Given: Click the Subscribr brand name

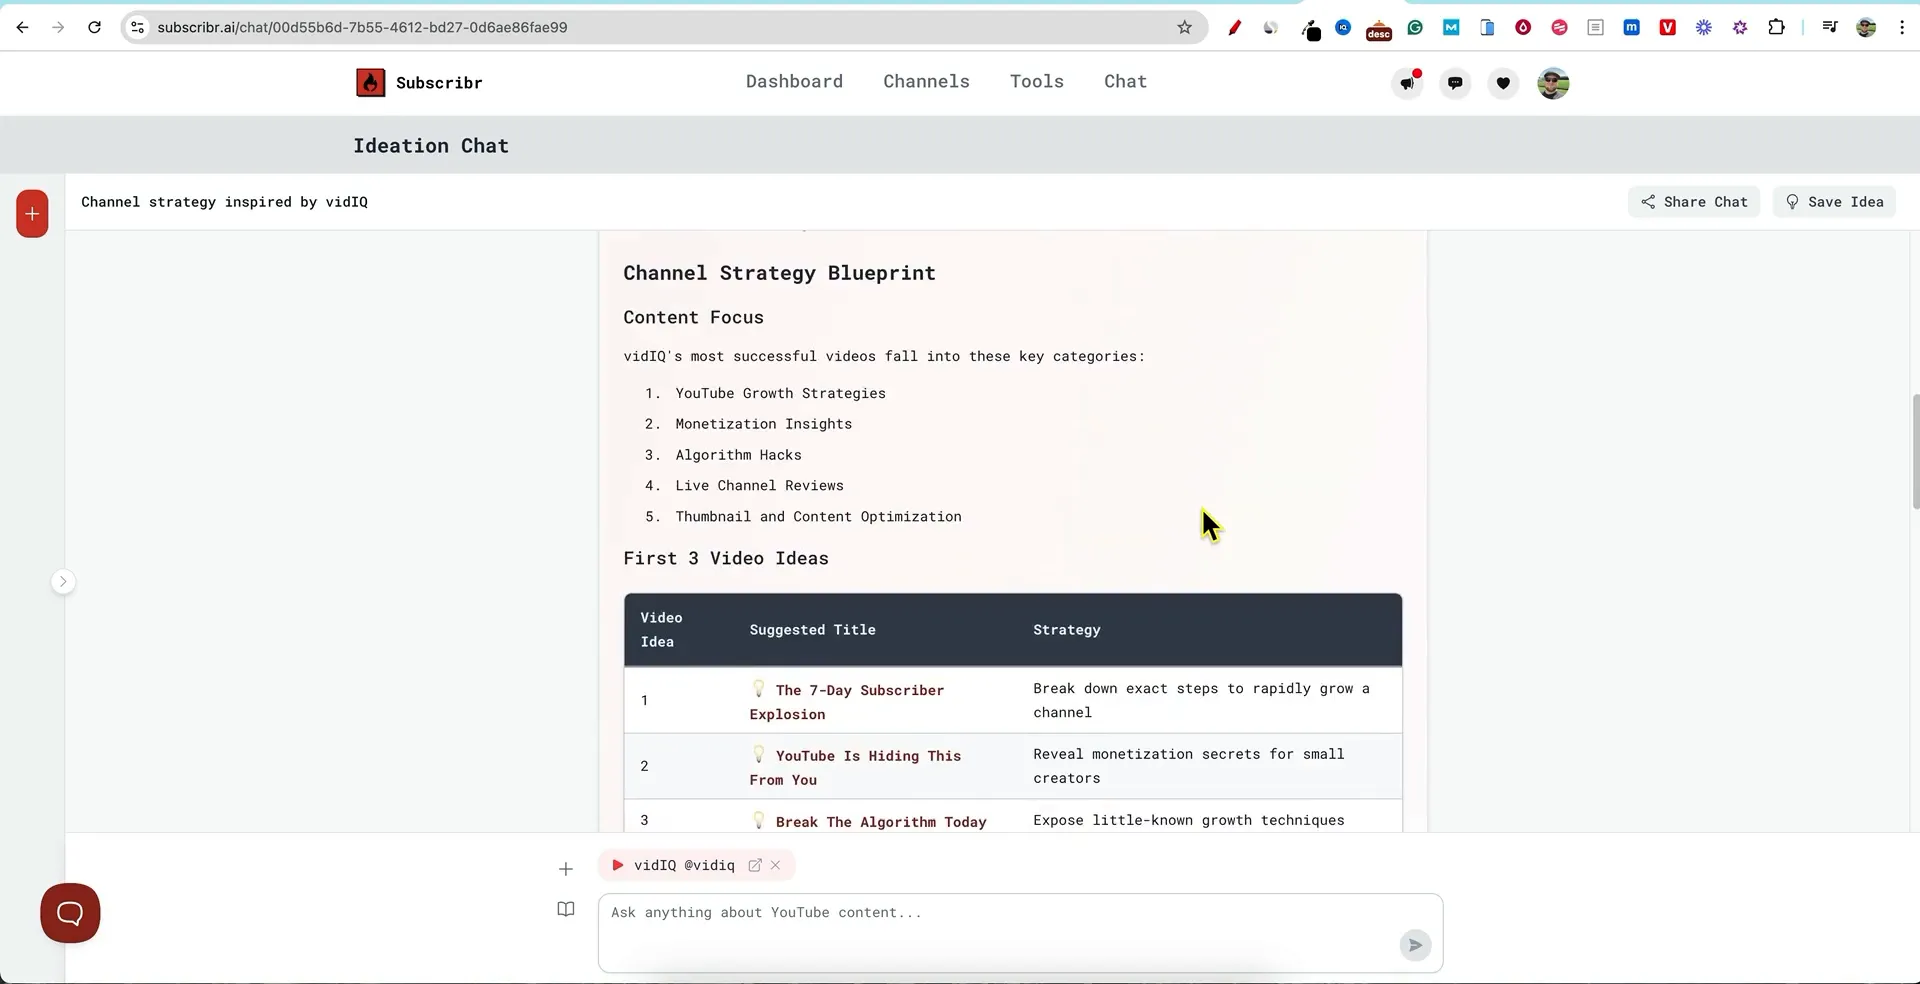Looking at the screenshot, I should coord(439,83).
